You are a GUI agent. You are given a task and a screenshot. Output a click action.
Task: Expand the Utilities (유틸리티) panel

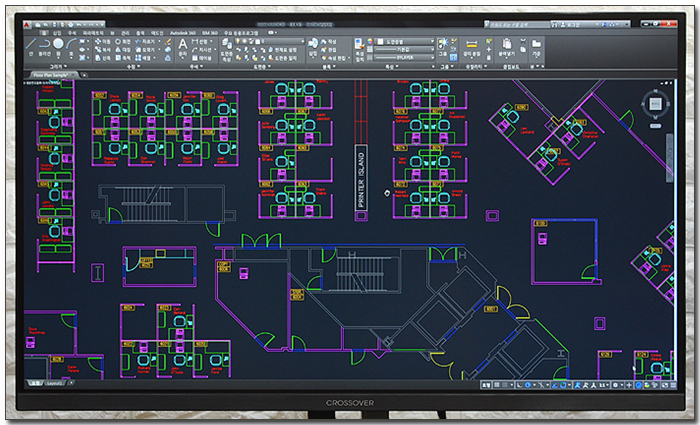click(x=476, y=66)
